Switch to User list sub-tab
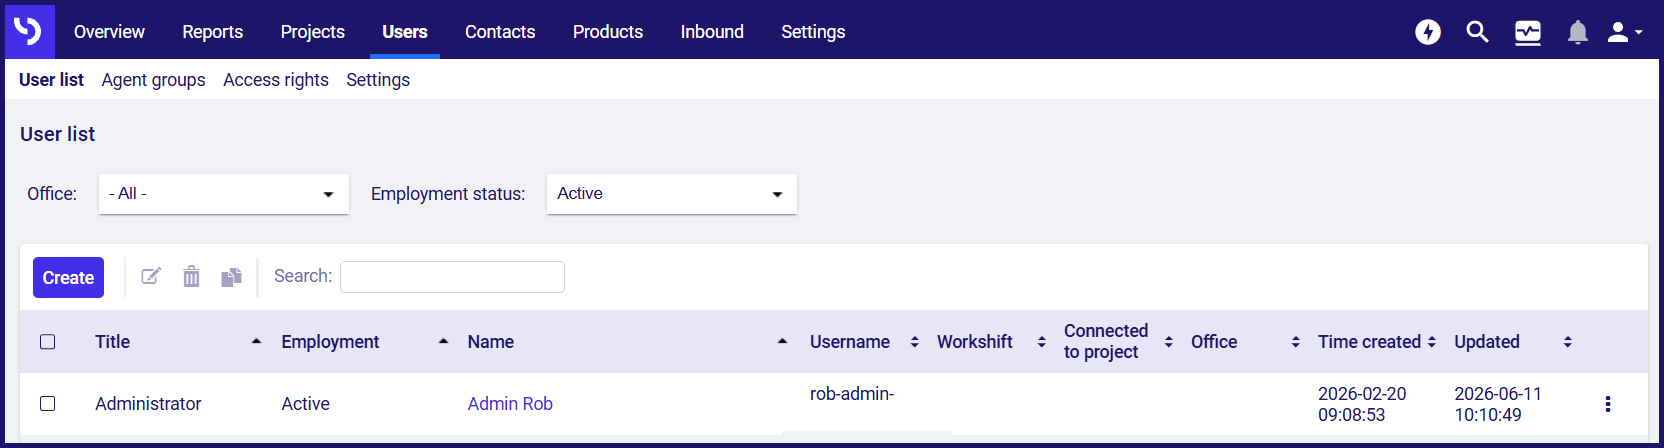This screenshot has height=448, width=1664. [51, 80]
